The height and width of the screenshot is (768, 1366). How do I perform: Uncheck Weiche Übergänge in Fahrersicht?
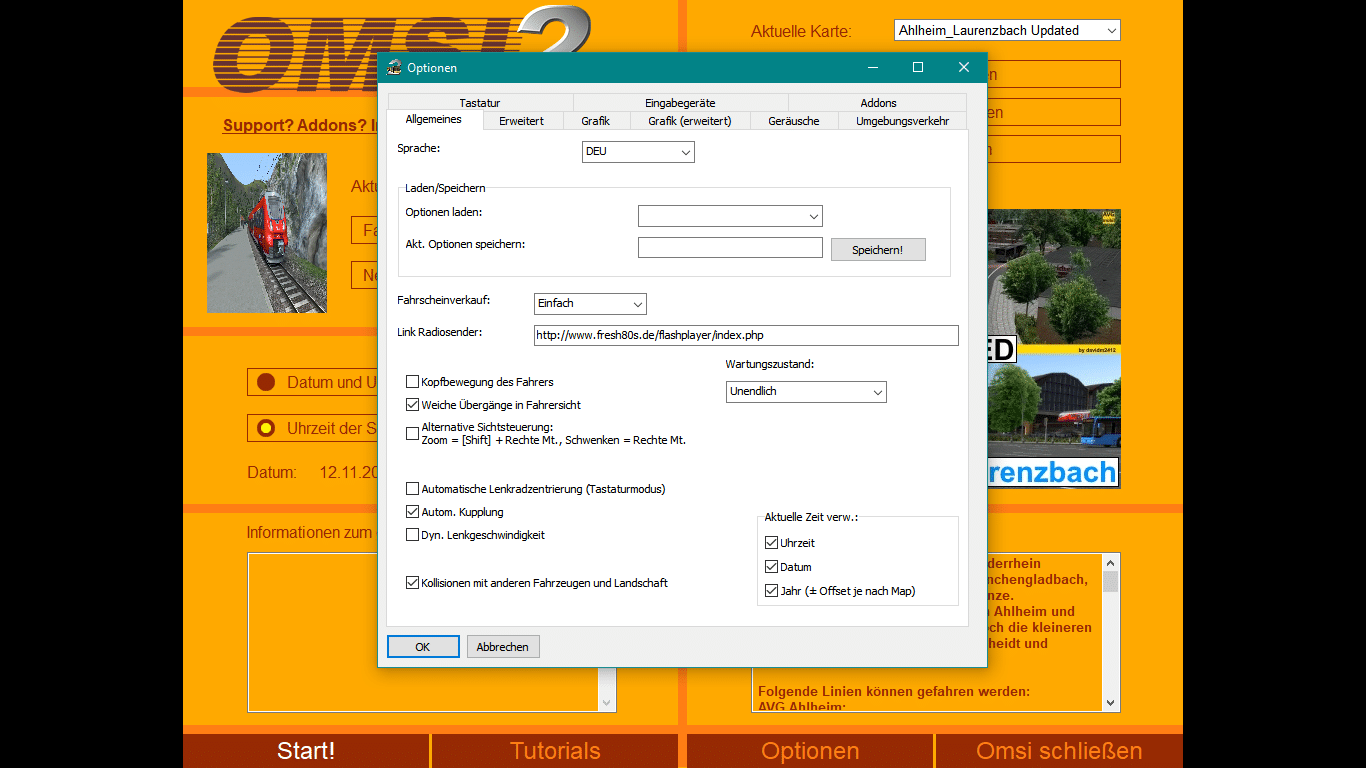tap(412, 405)
